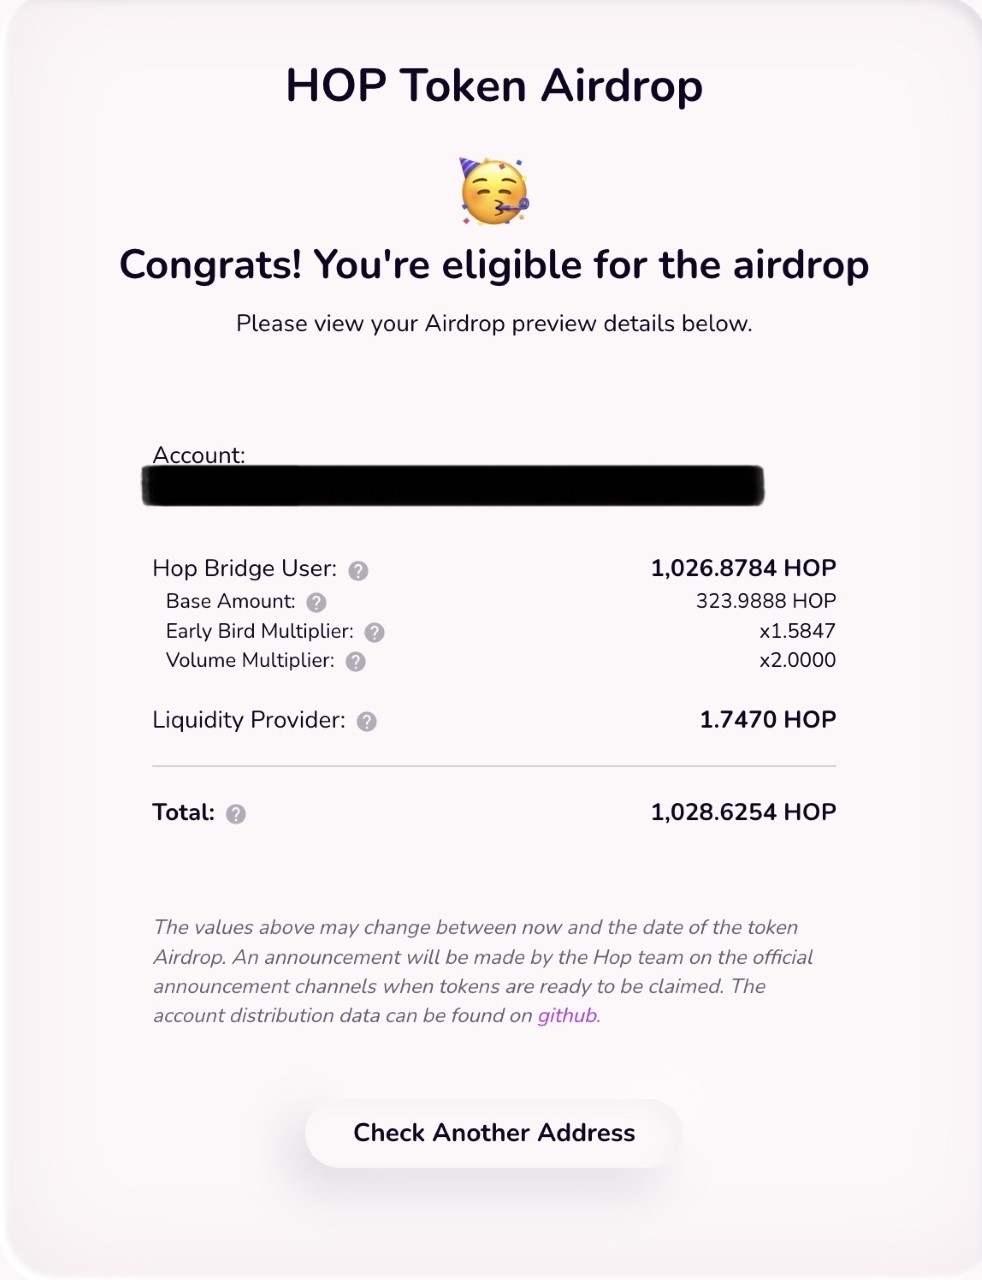Click the x2.0000 volume multiplier value
The height and width of the screenshot is (1280, 982).
click(x=797, y=660)
